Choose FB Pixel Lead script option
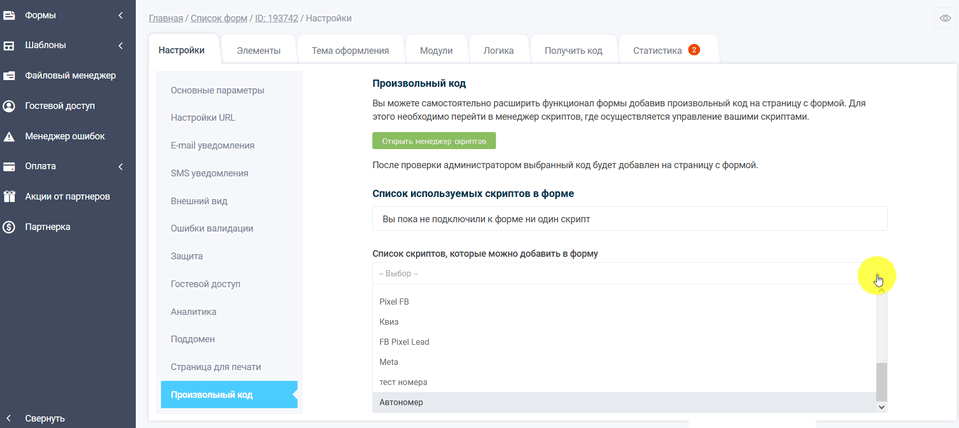This screenshot has width=959, height=428. point(624,342)
